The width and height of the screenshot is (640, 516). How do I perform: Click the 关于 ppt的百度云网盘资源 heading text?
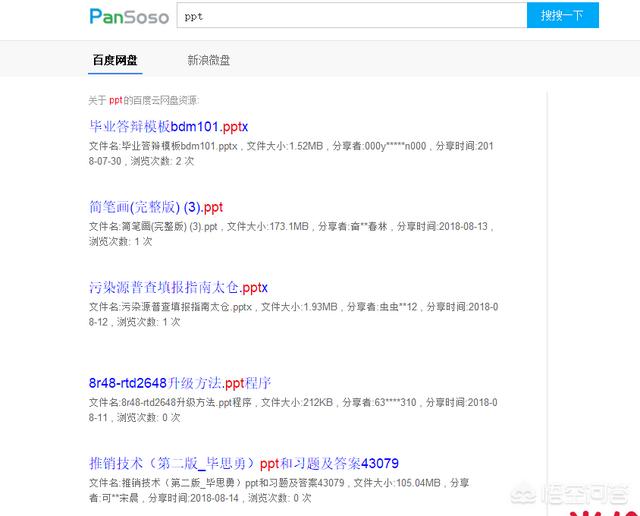point(144,100)
